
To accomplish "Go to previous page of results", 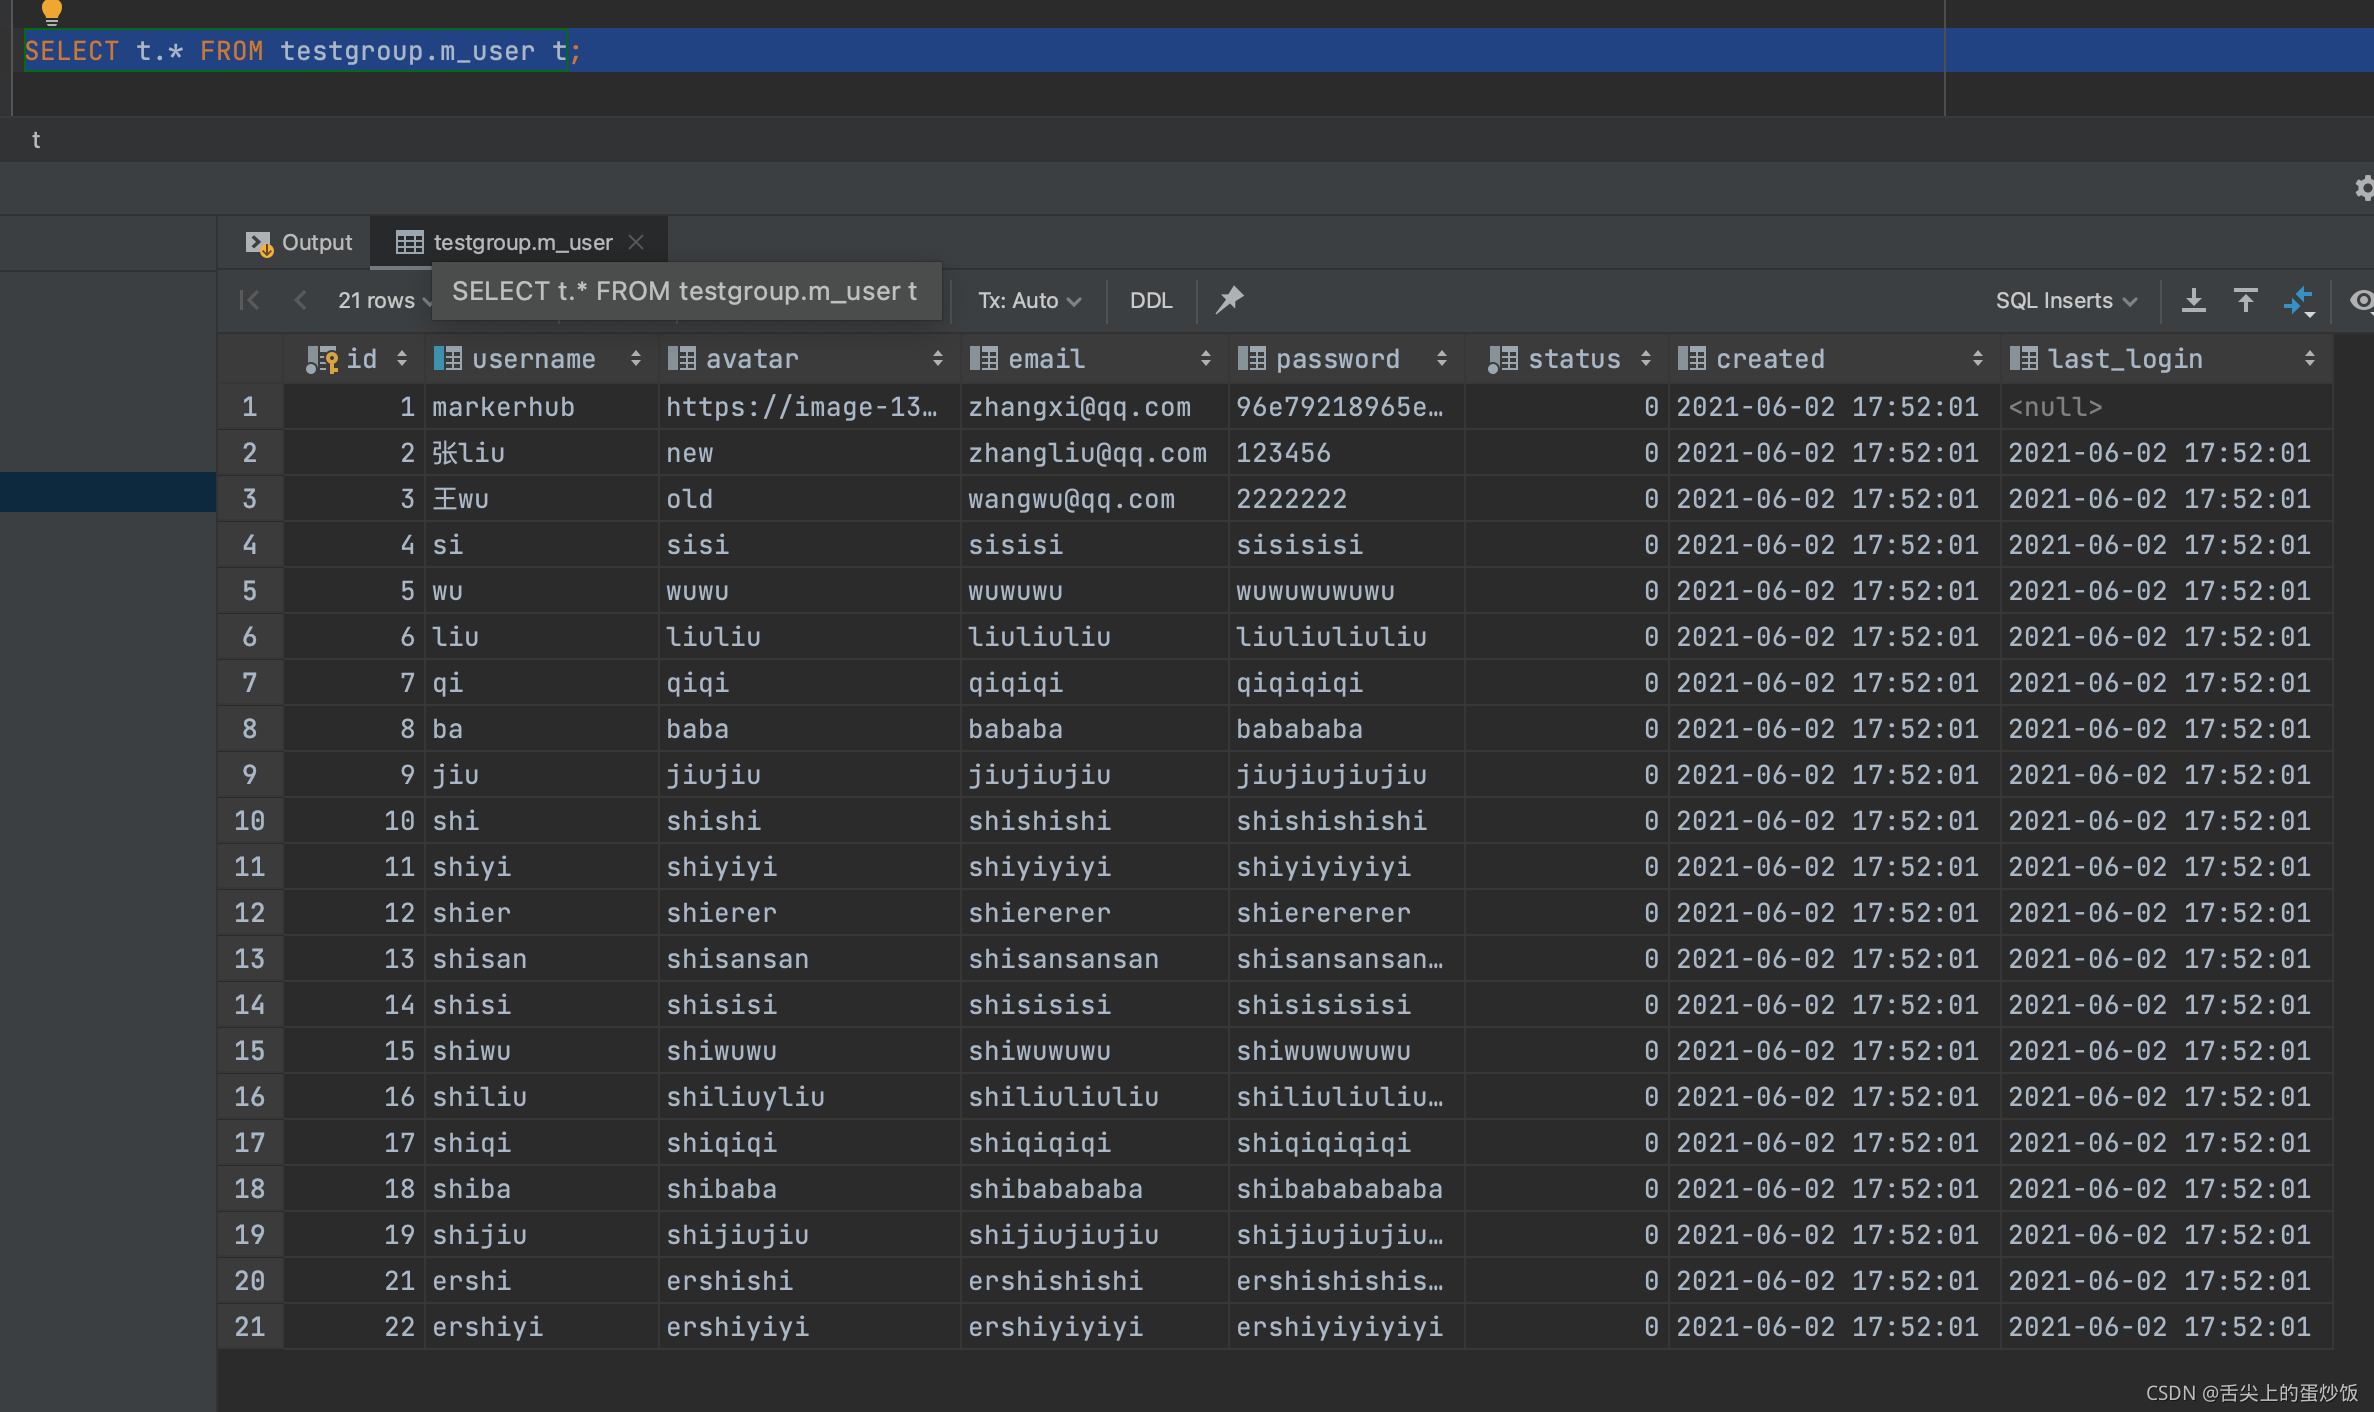I will coord(300,300).
